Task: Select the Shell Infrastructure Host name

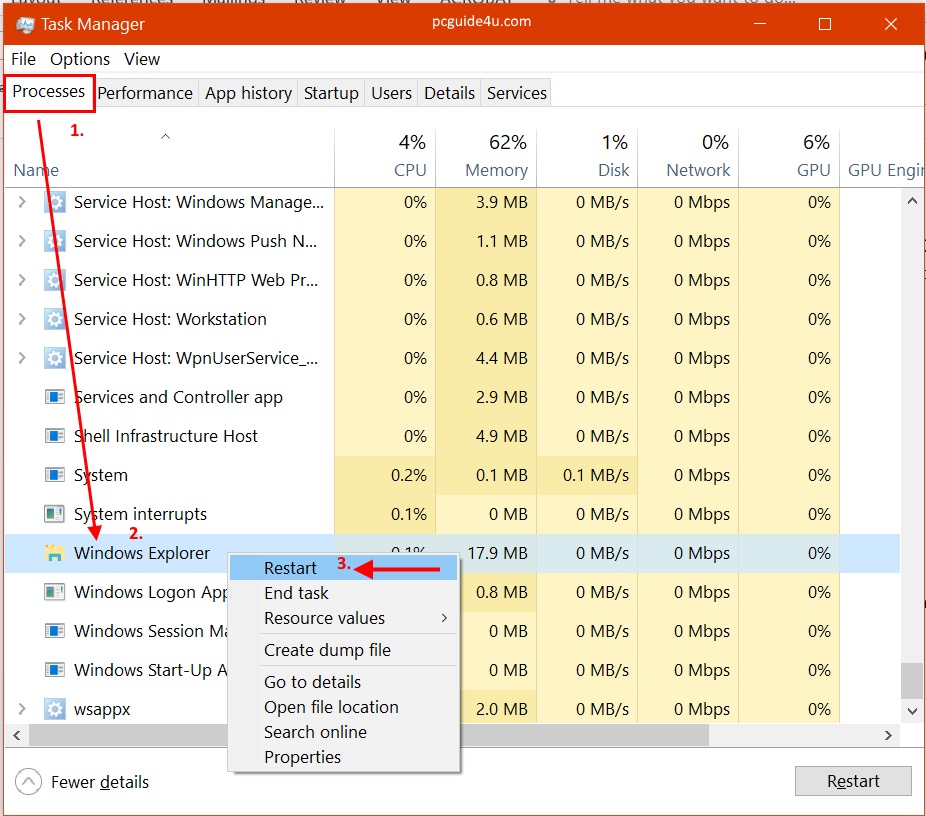Action: point(165,436)
